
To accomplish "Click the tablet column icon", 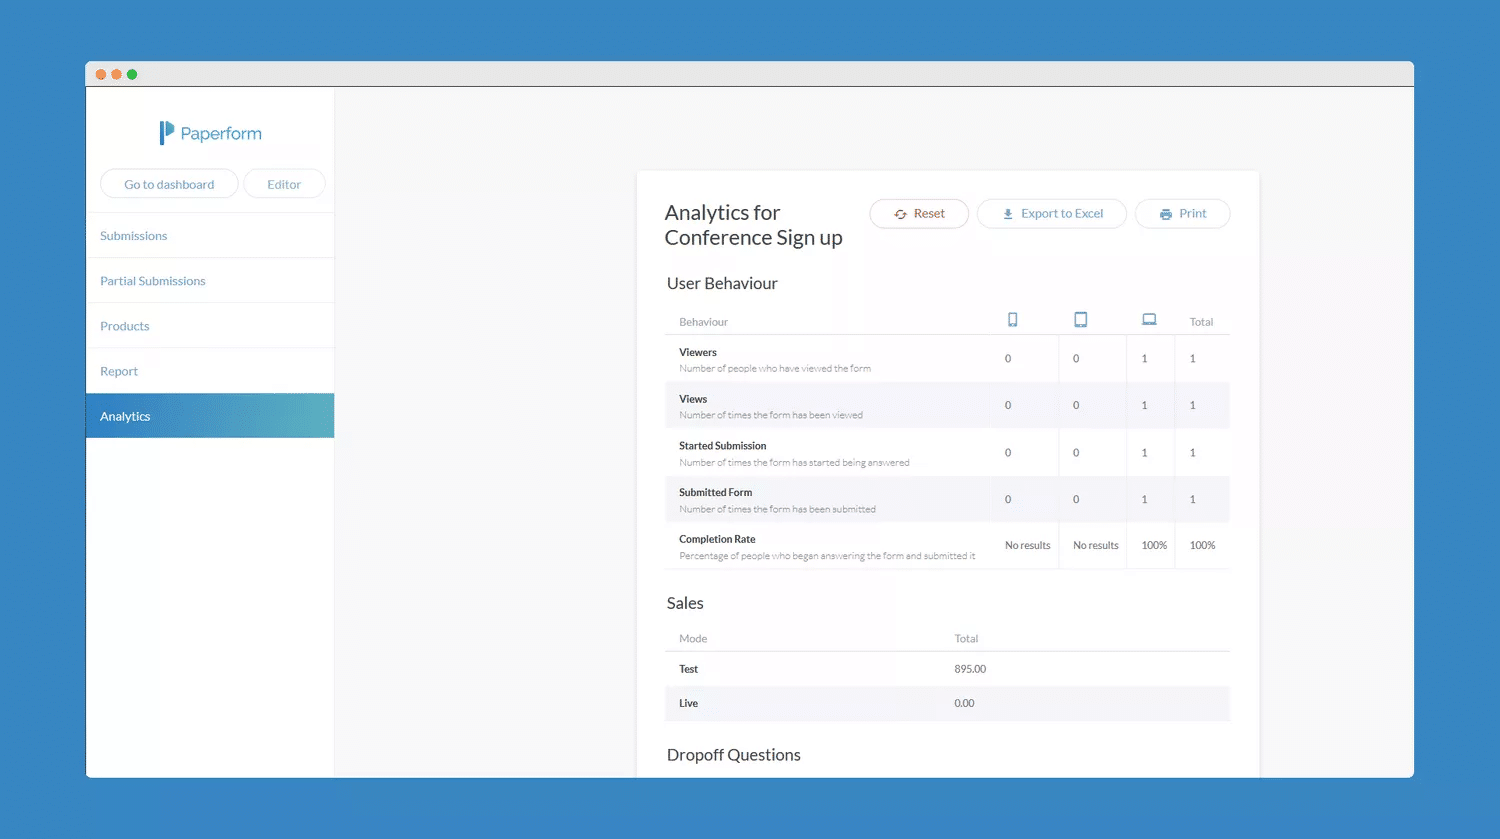I will 1080,319.
